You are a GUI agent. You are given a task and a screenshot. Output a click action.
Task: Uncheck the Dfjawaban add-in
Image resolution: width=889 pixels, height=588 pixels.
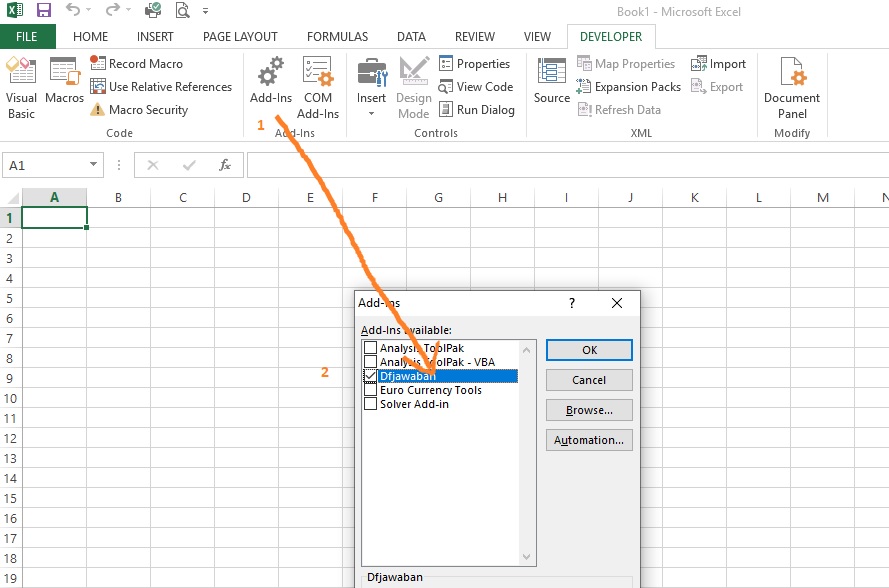click(x=371, y=376)
